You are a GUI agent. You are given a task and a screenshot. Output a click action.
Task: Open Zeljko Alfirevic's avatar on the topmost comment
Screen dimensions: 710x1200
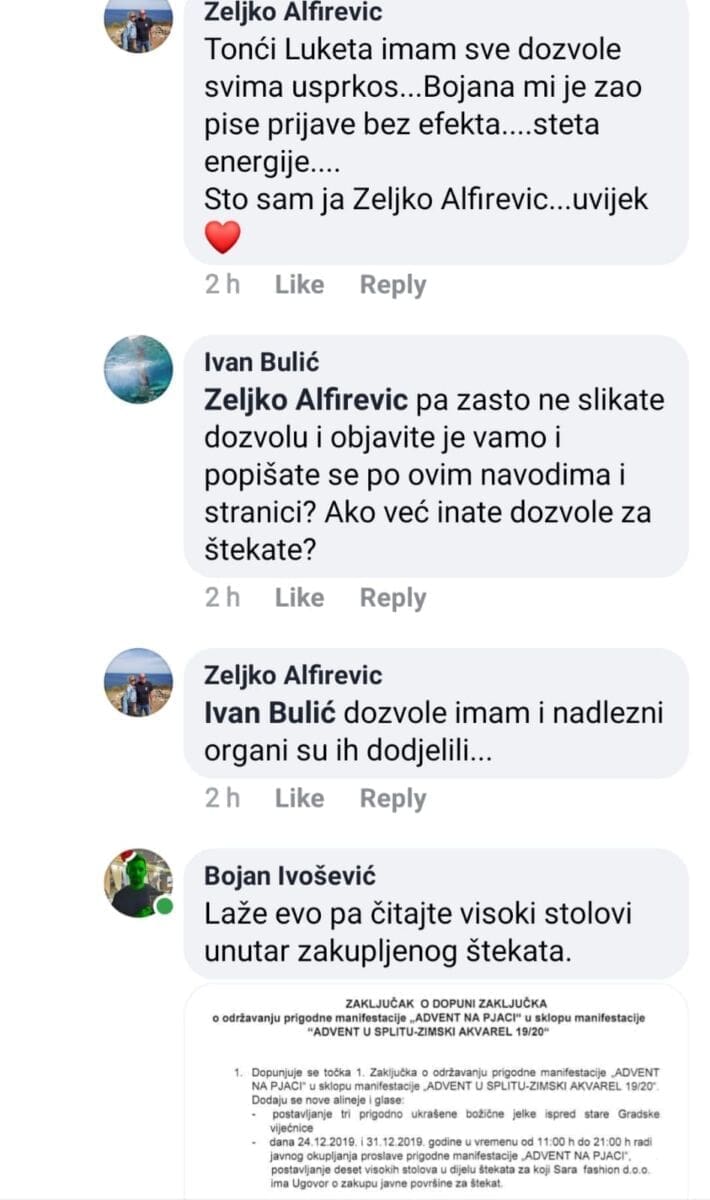click(x=138, y=25)
